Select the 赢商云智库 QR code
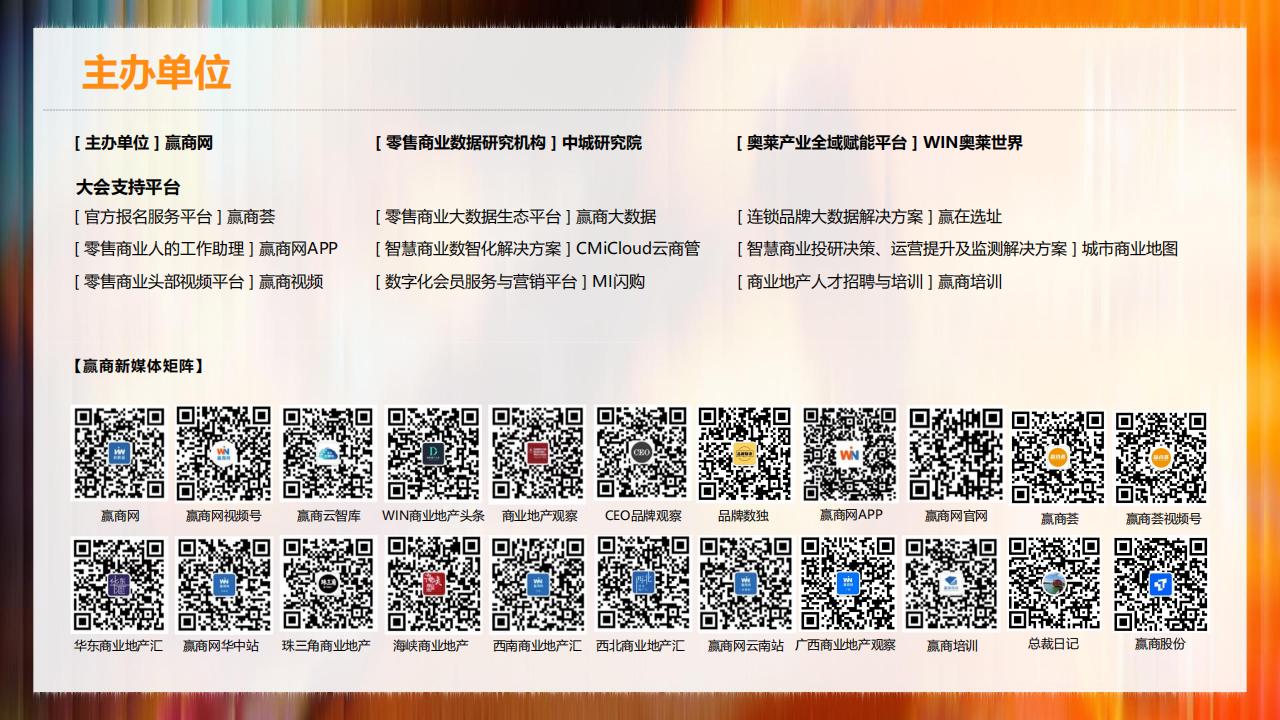Viewport: 1280px width, 720px height. point(328,453)
